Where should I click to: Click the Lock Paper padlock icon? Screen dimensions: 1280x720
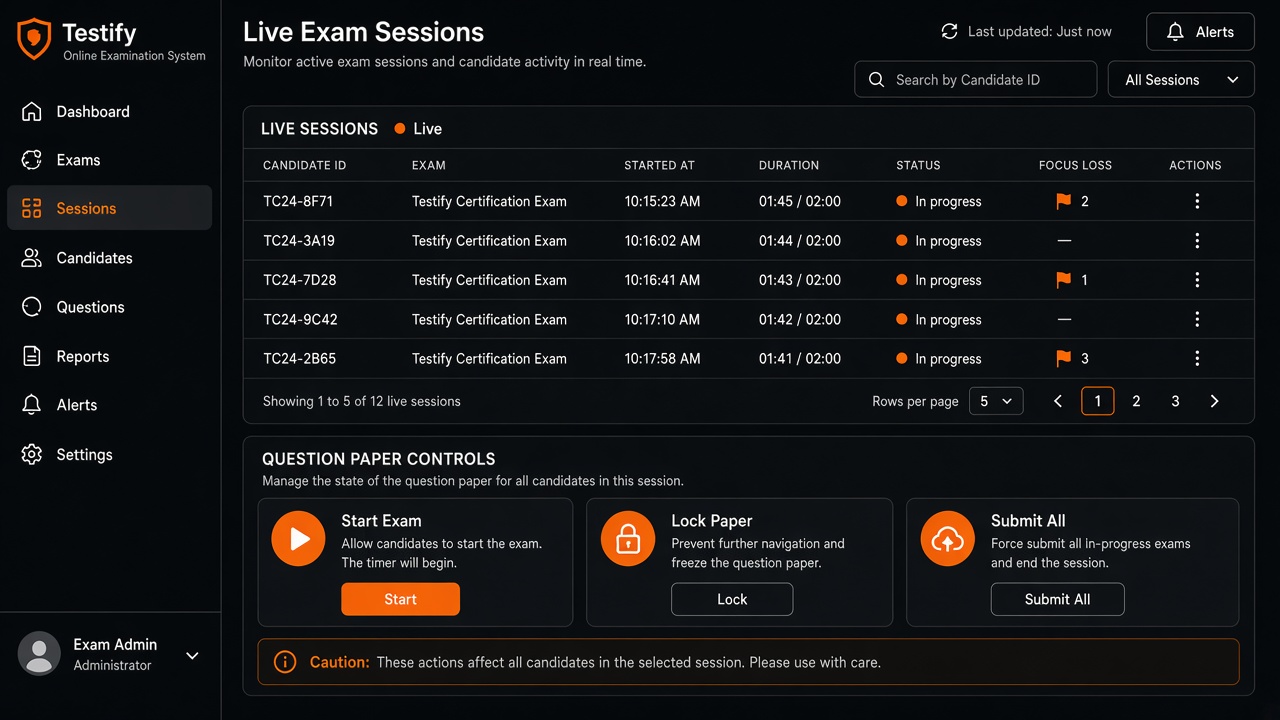click(628, 539)
